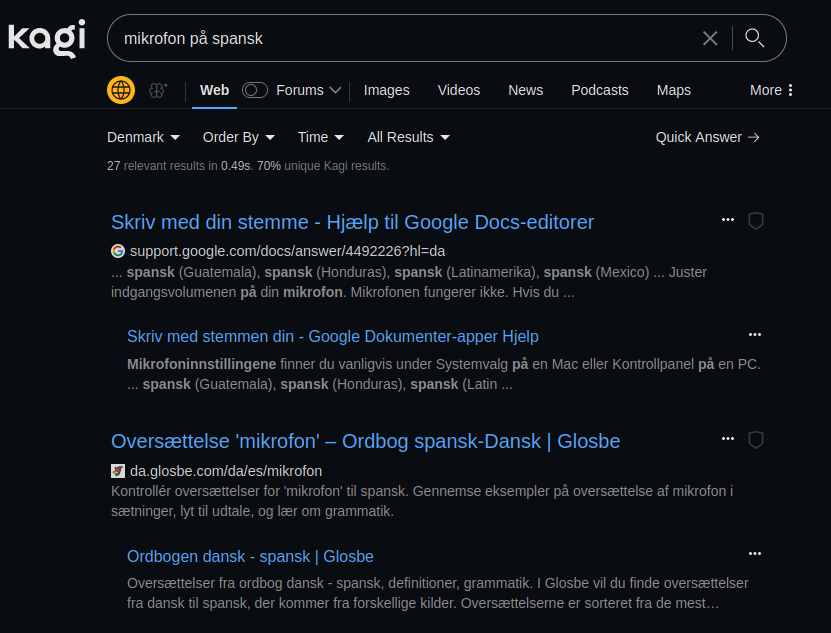
Task: Expand the Time filter dropdown
Action: point(320,137)
